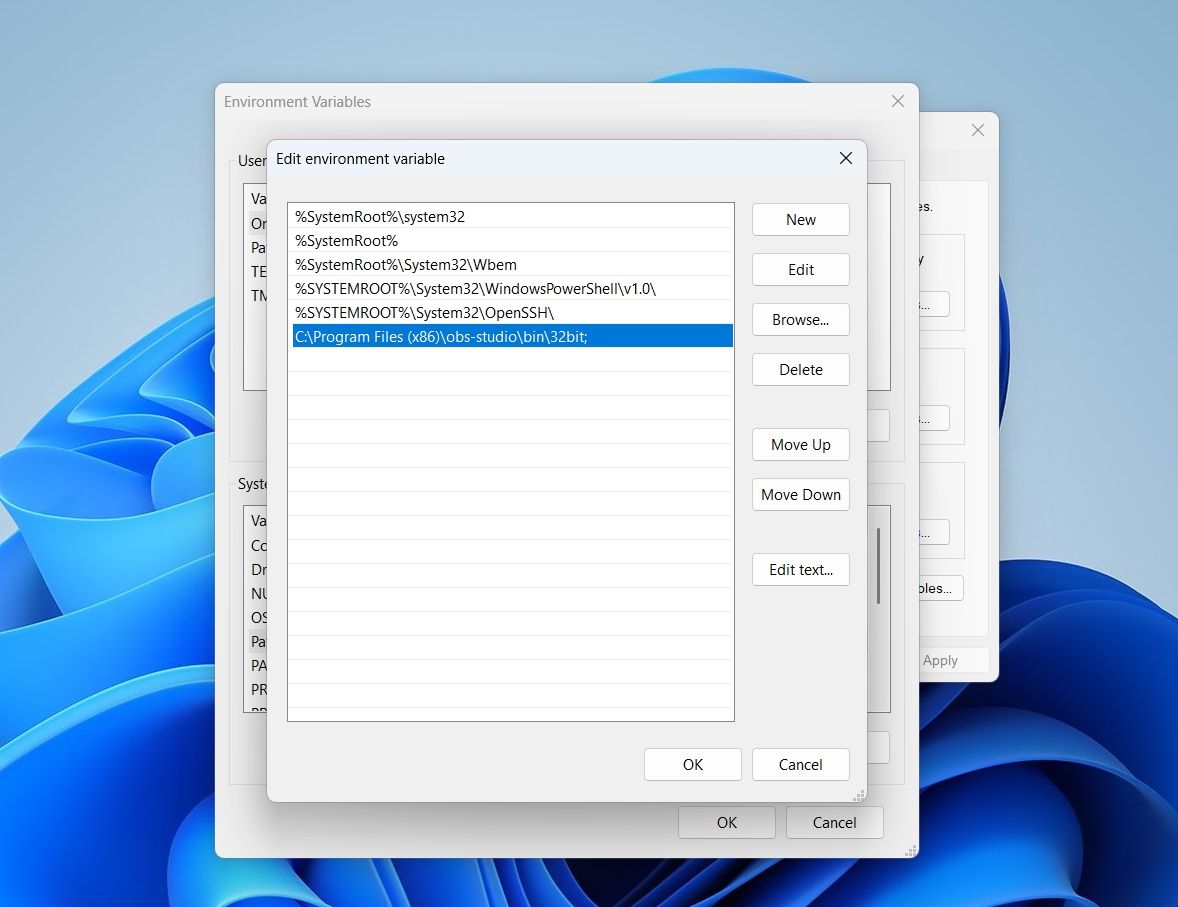The image size is (1178, 907).
Task: Click the system variables list scrollbar
Action: pos(878,566)
